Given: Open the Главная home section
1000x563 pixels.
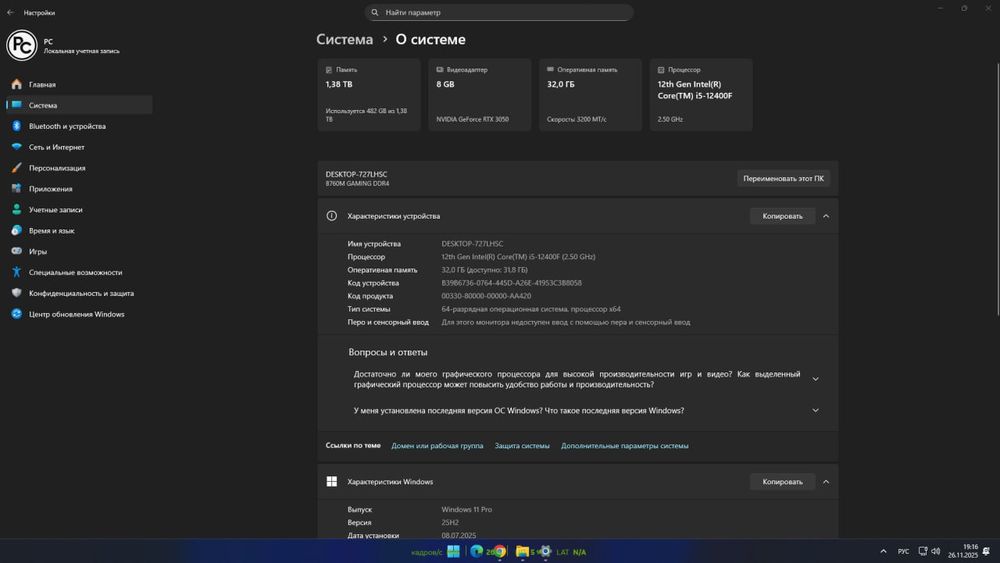Looking at the screenshot, I should [79, 84].
